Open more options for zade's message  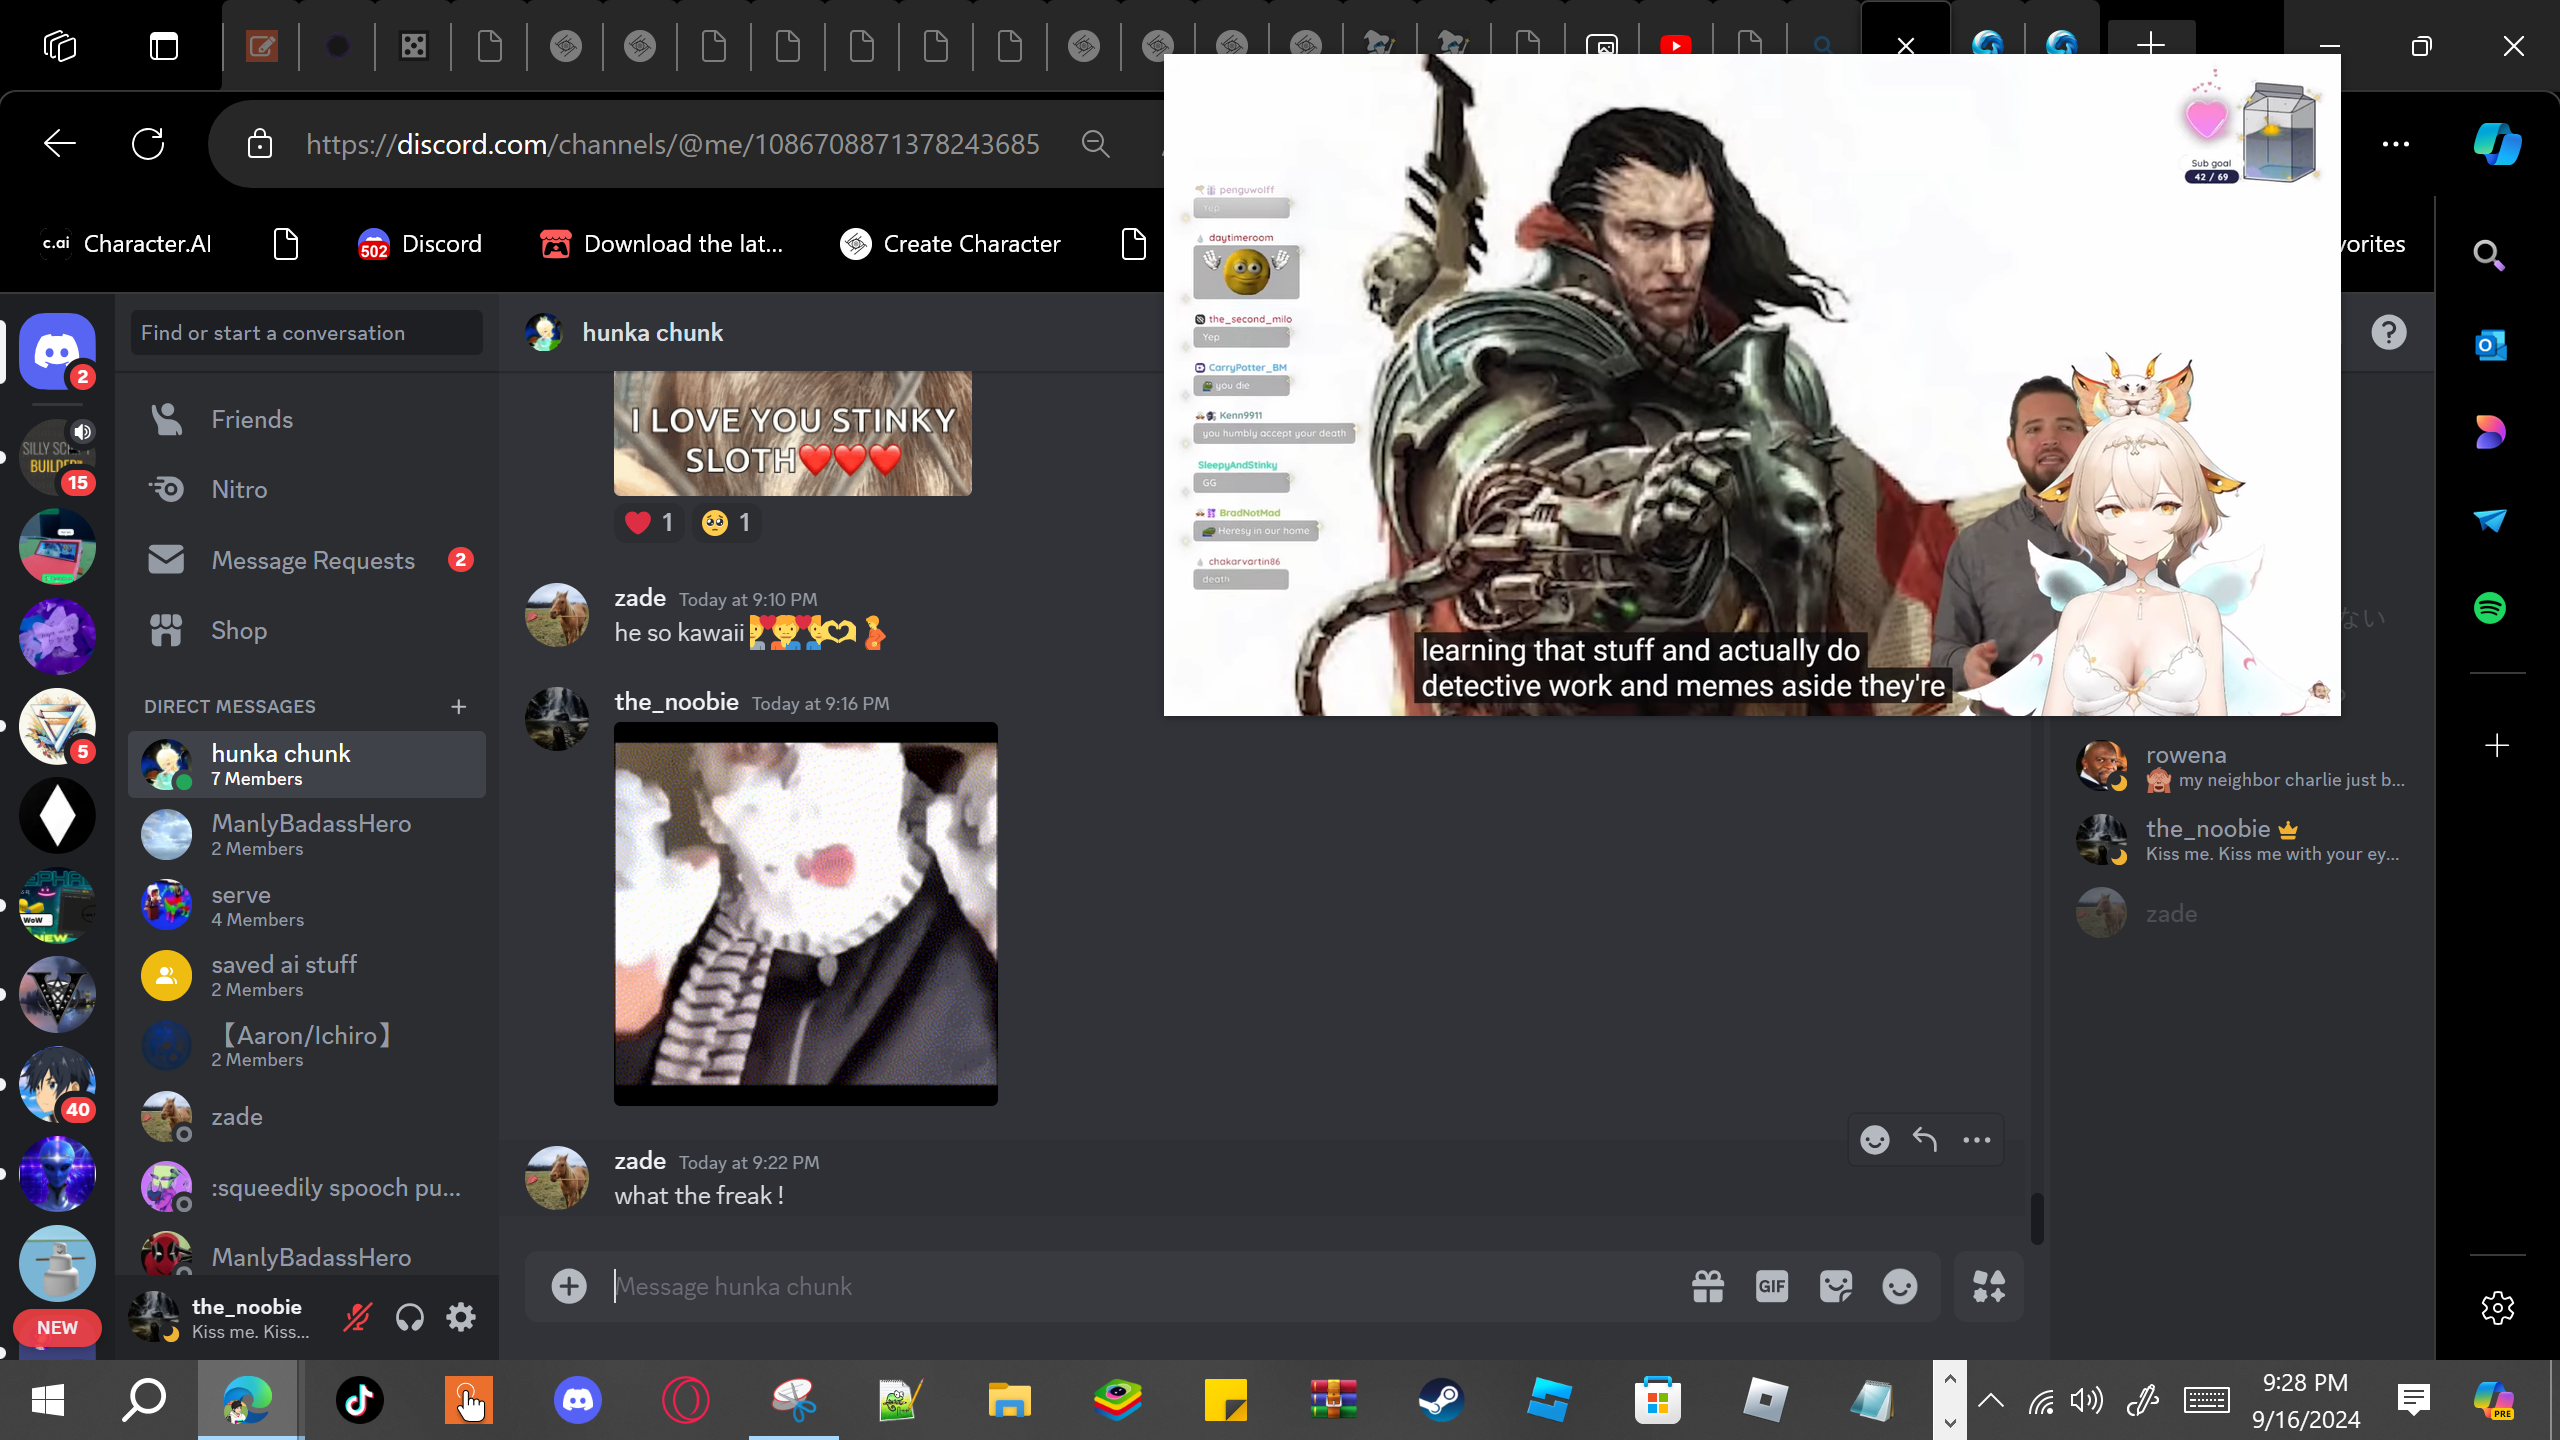pyautogui.click(x=1977, y=1140)
